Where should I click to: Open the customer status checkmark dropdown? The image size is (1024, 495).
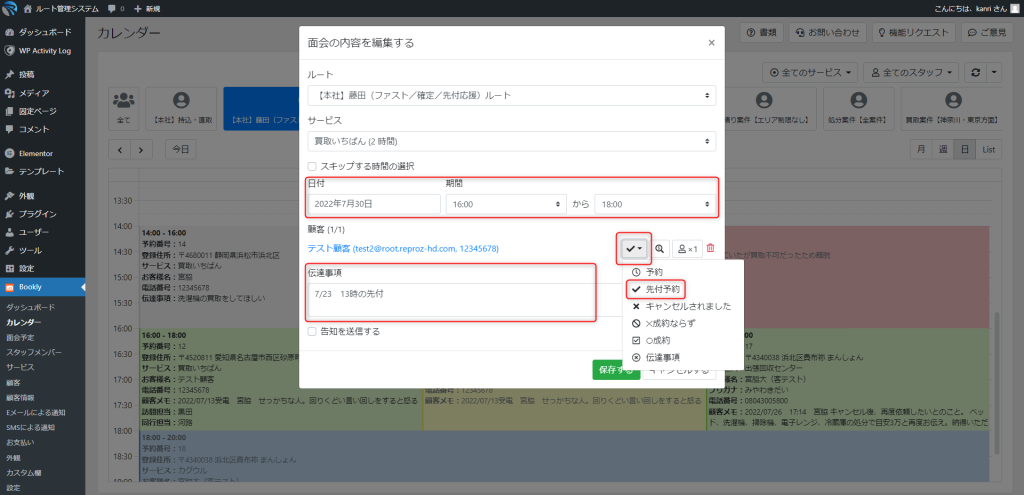tap(634, 248)
